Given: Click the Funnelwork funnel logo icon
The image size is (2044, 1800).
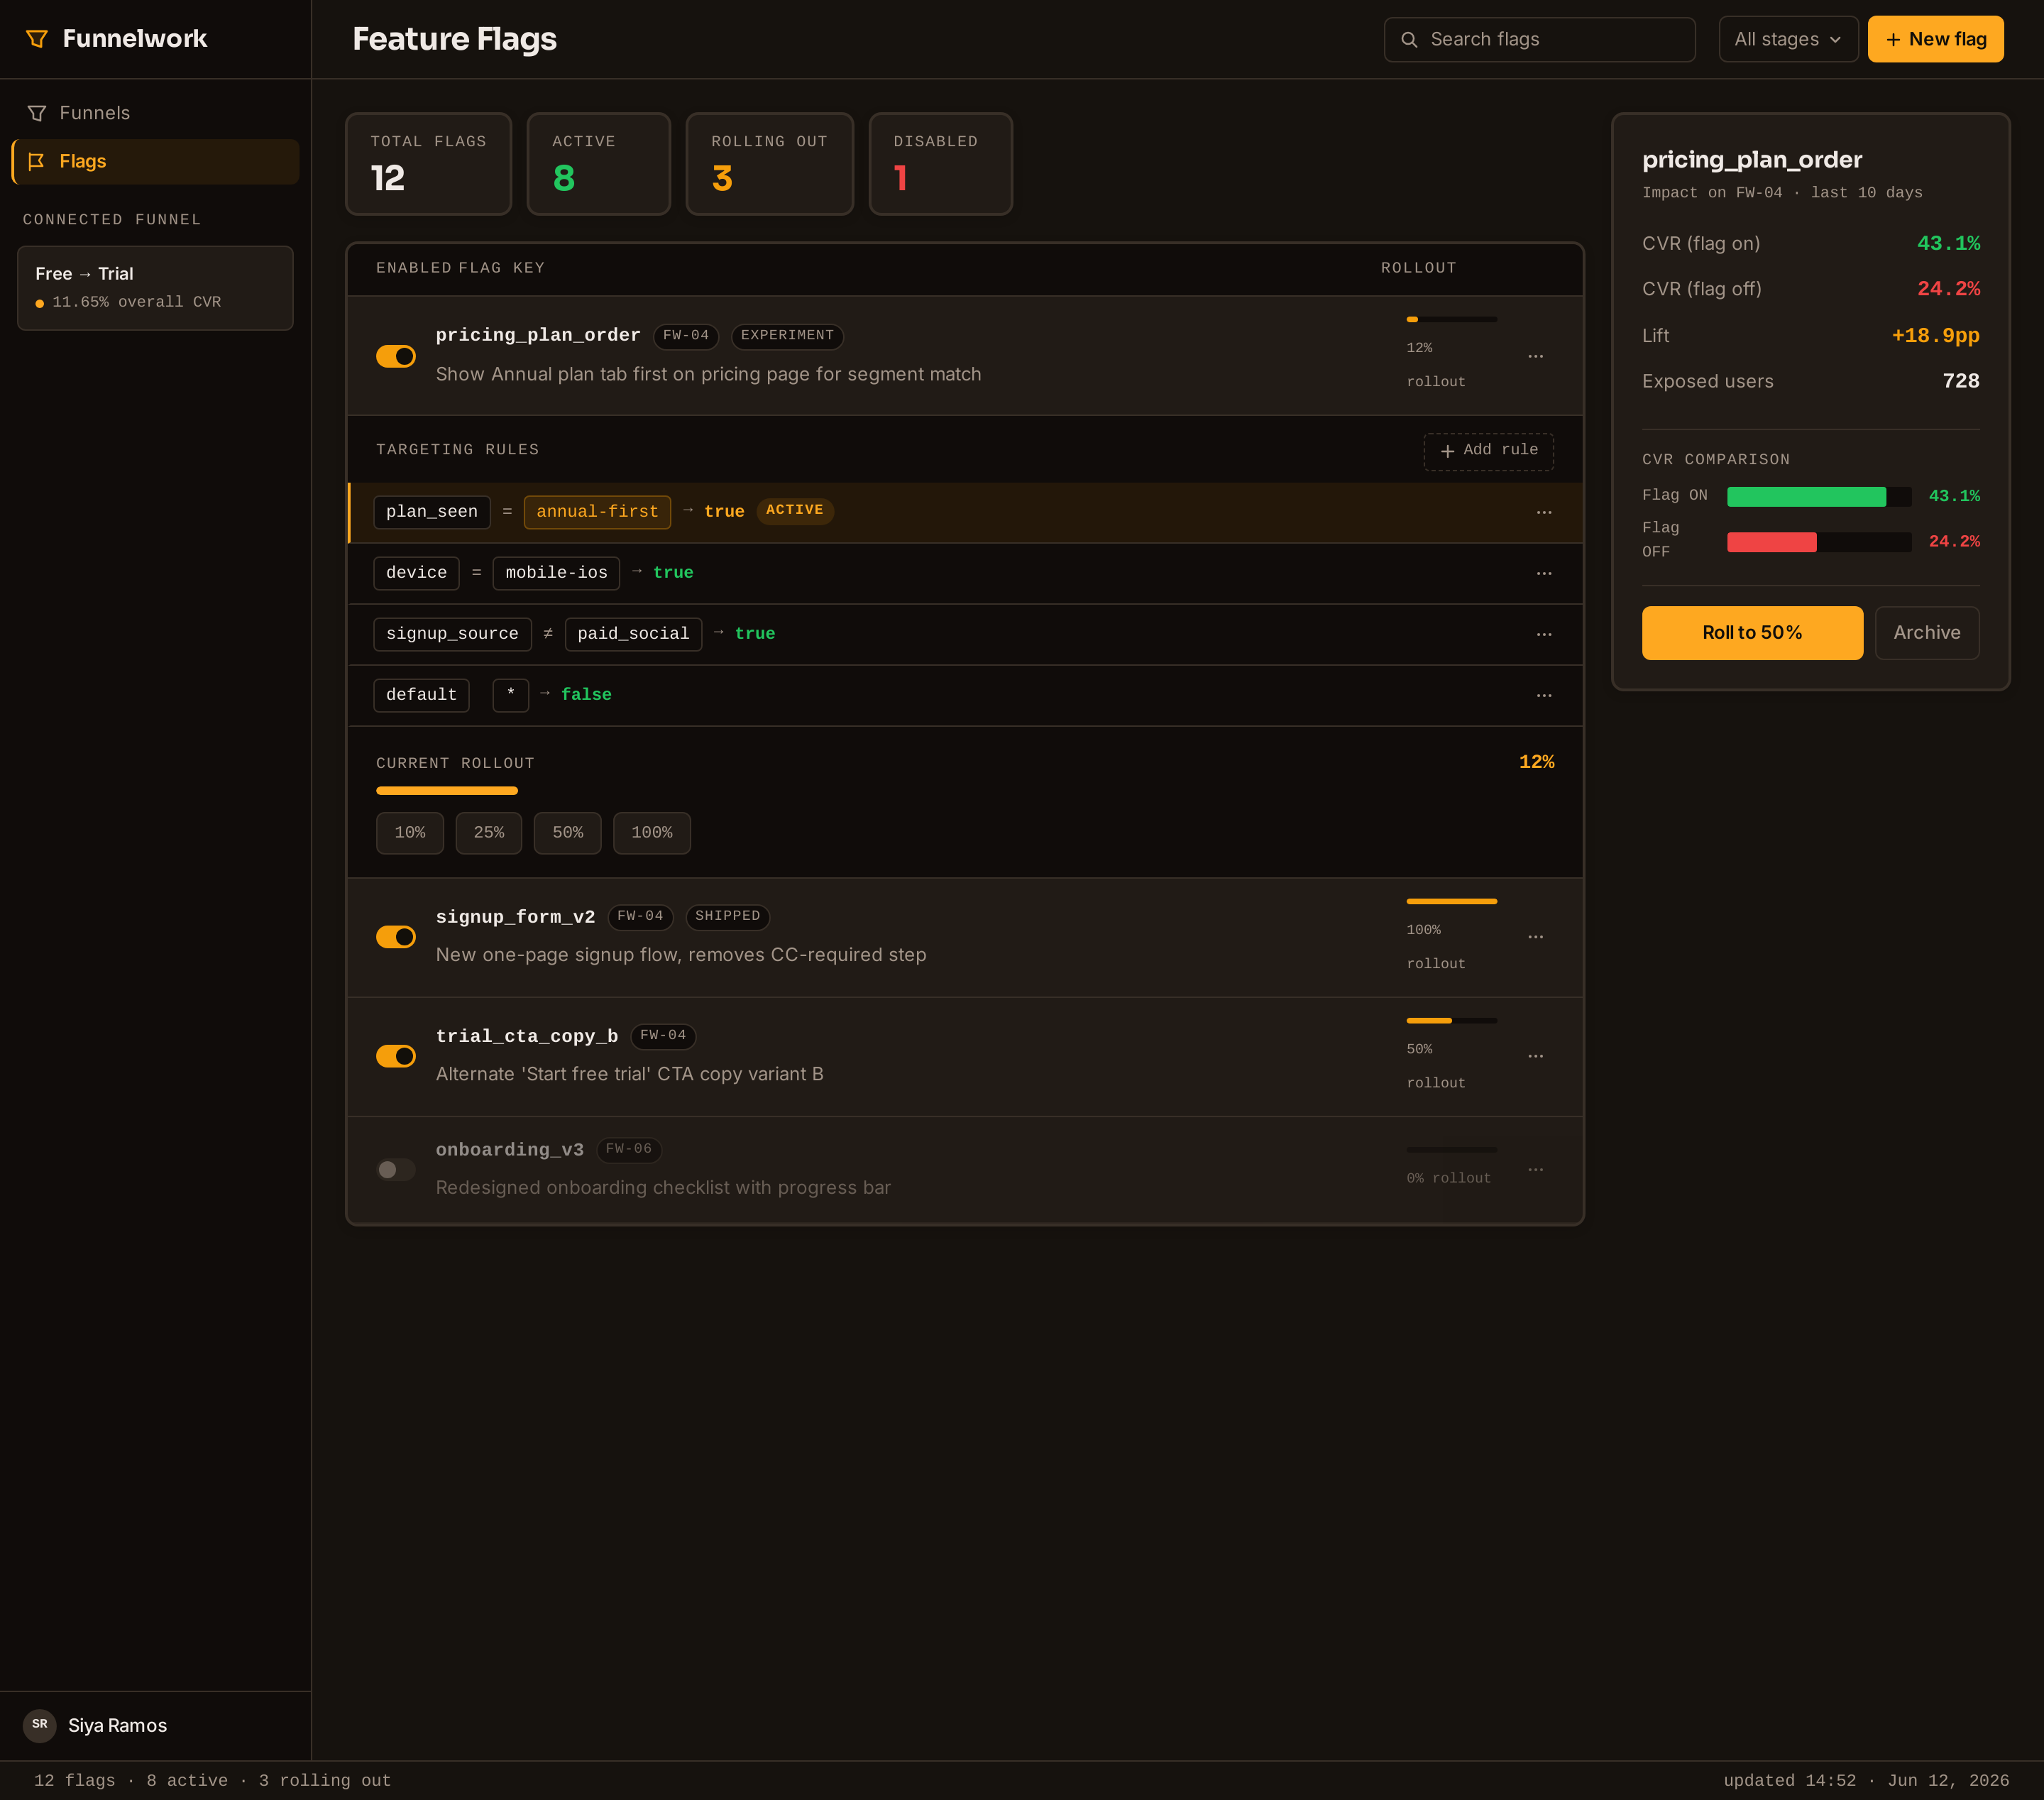Looking at the screenshot, I should click(37, 39).
